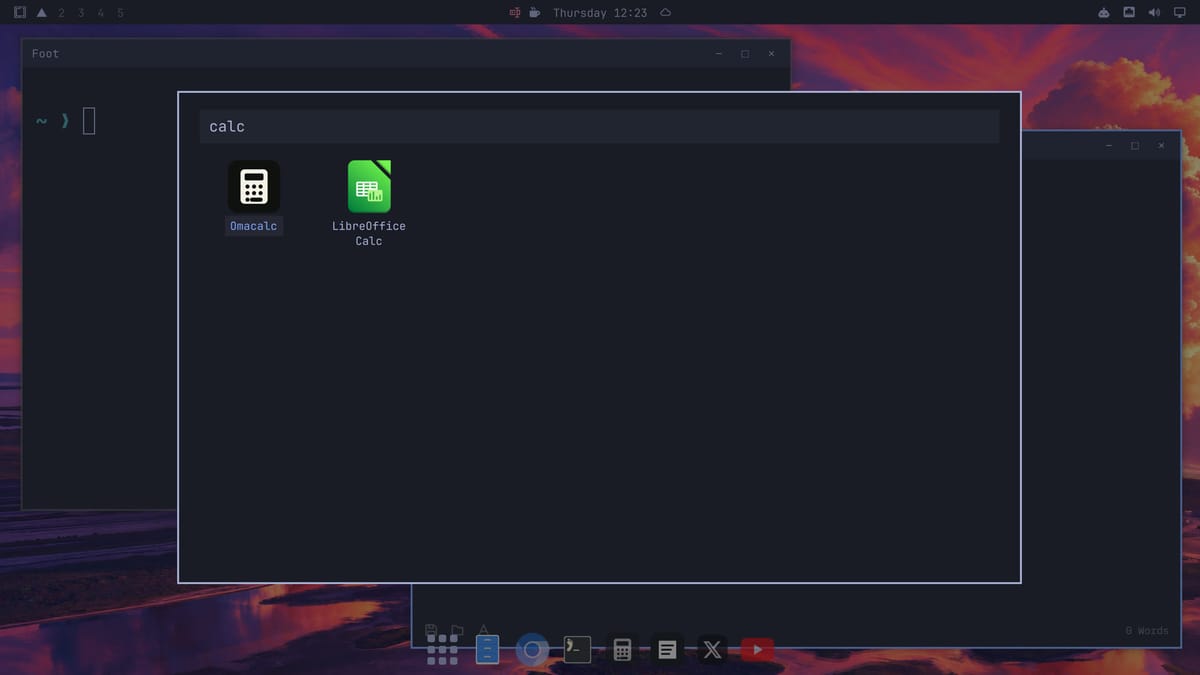Click the speaker volume icon in the tray
Viewport: 1200px width, 675px height.
1154,13
